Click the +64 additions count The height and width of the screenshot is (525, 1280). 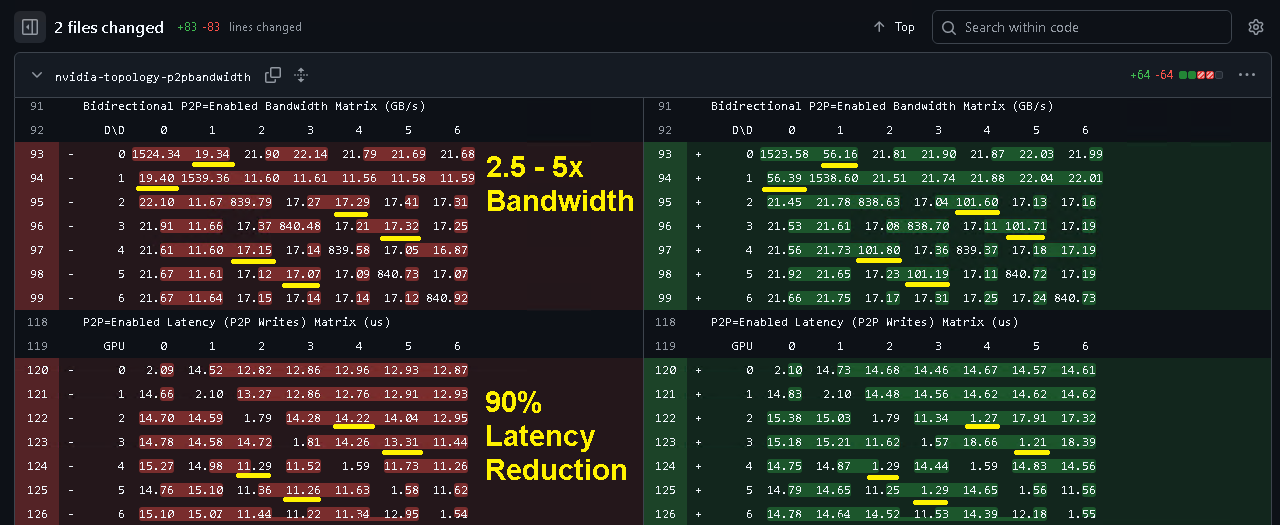[x=1139, y=75]
